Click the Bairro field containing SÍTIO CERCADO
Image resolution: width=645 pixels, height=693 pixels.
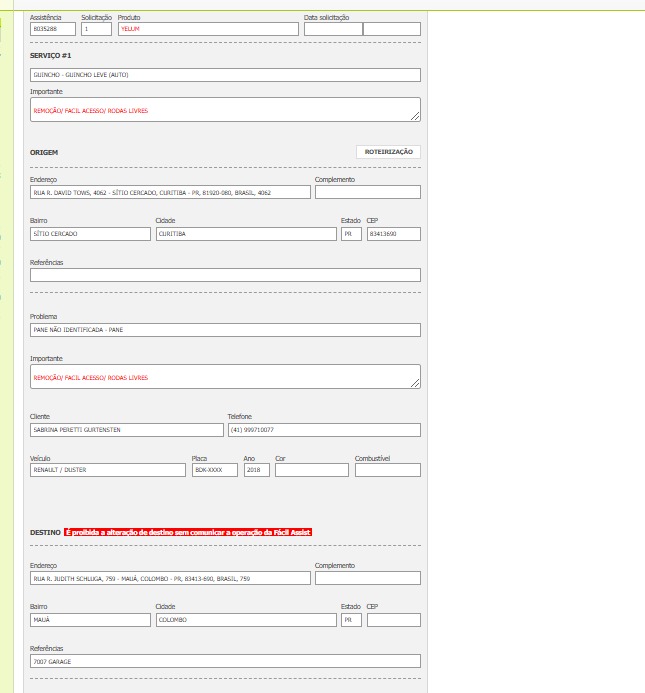[x=90, y=234]
